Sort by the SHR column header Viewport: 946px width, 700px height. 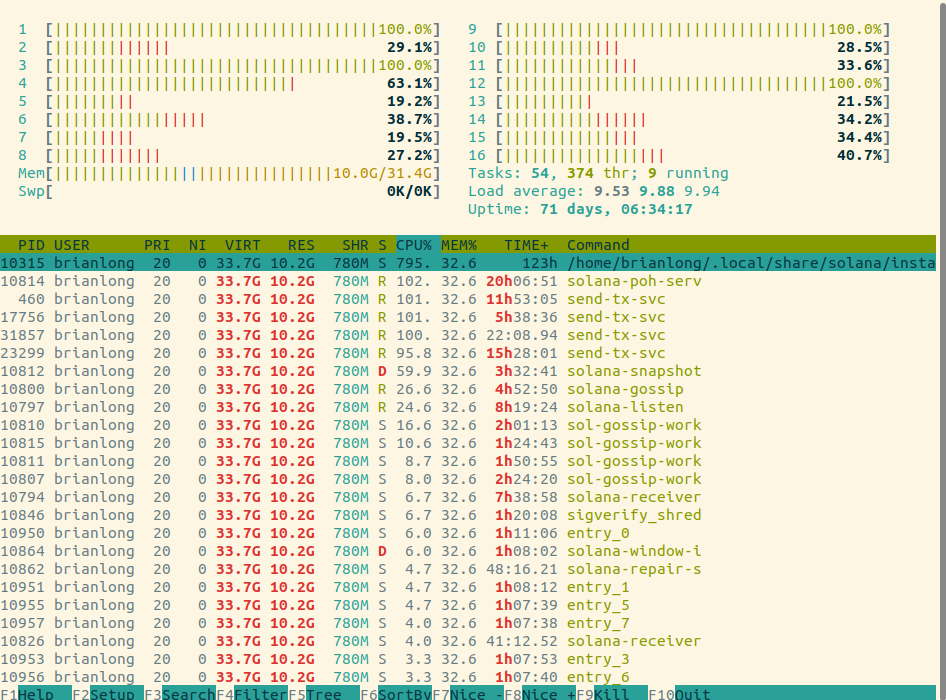coord(355,245)
